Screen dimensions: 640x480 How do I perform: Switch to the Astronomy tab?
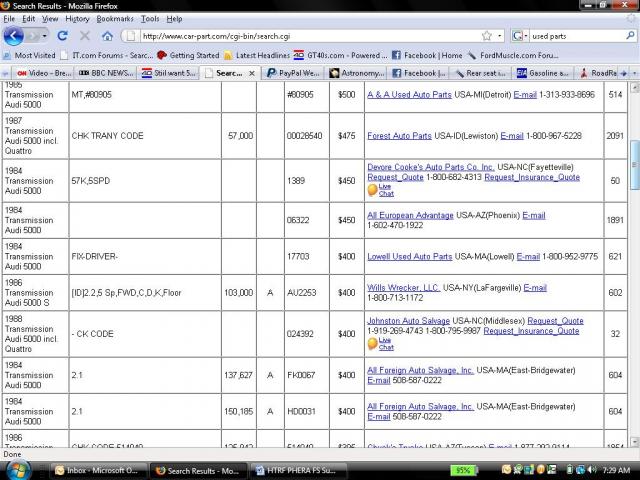pyautogui.click(x=357, y=73)
